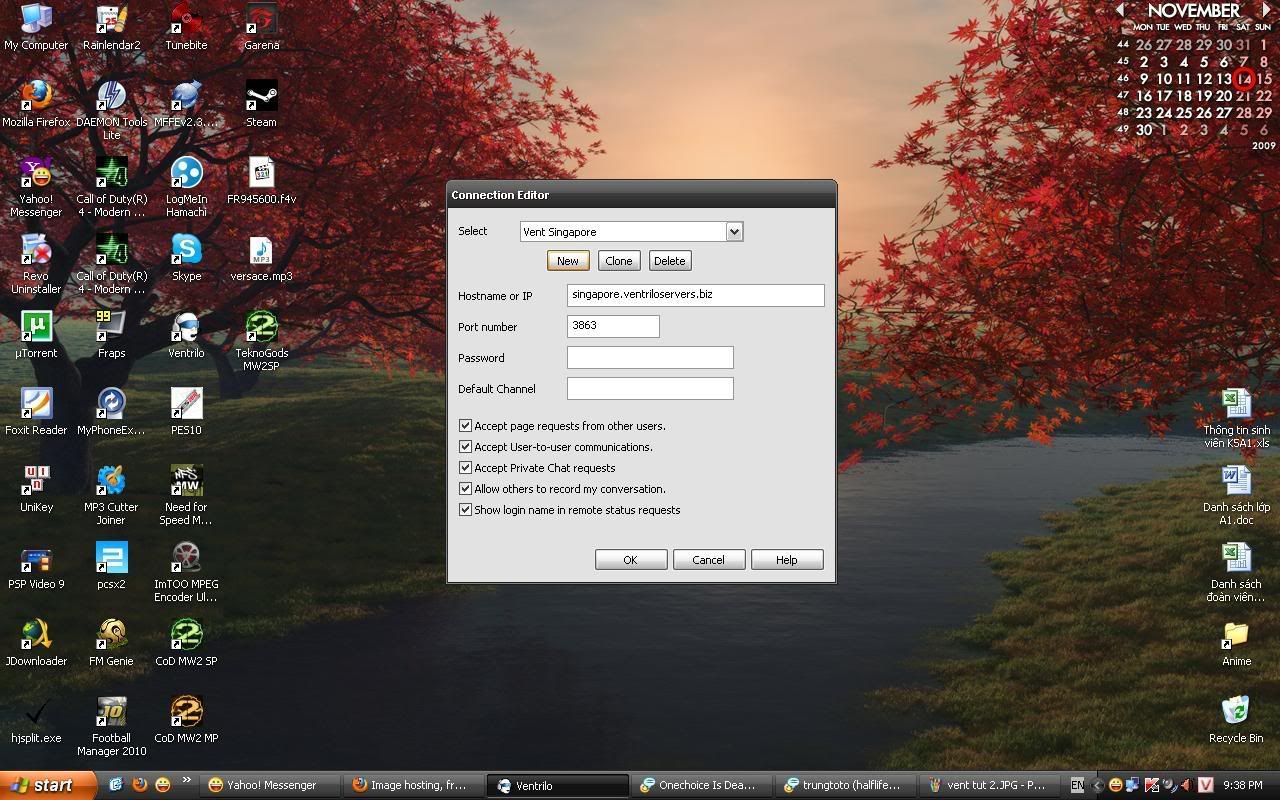Expand the Select server dropdown
1280x800 pixels.
click(734, 232)
